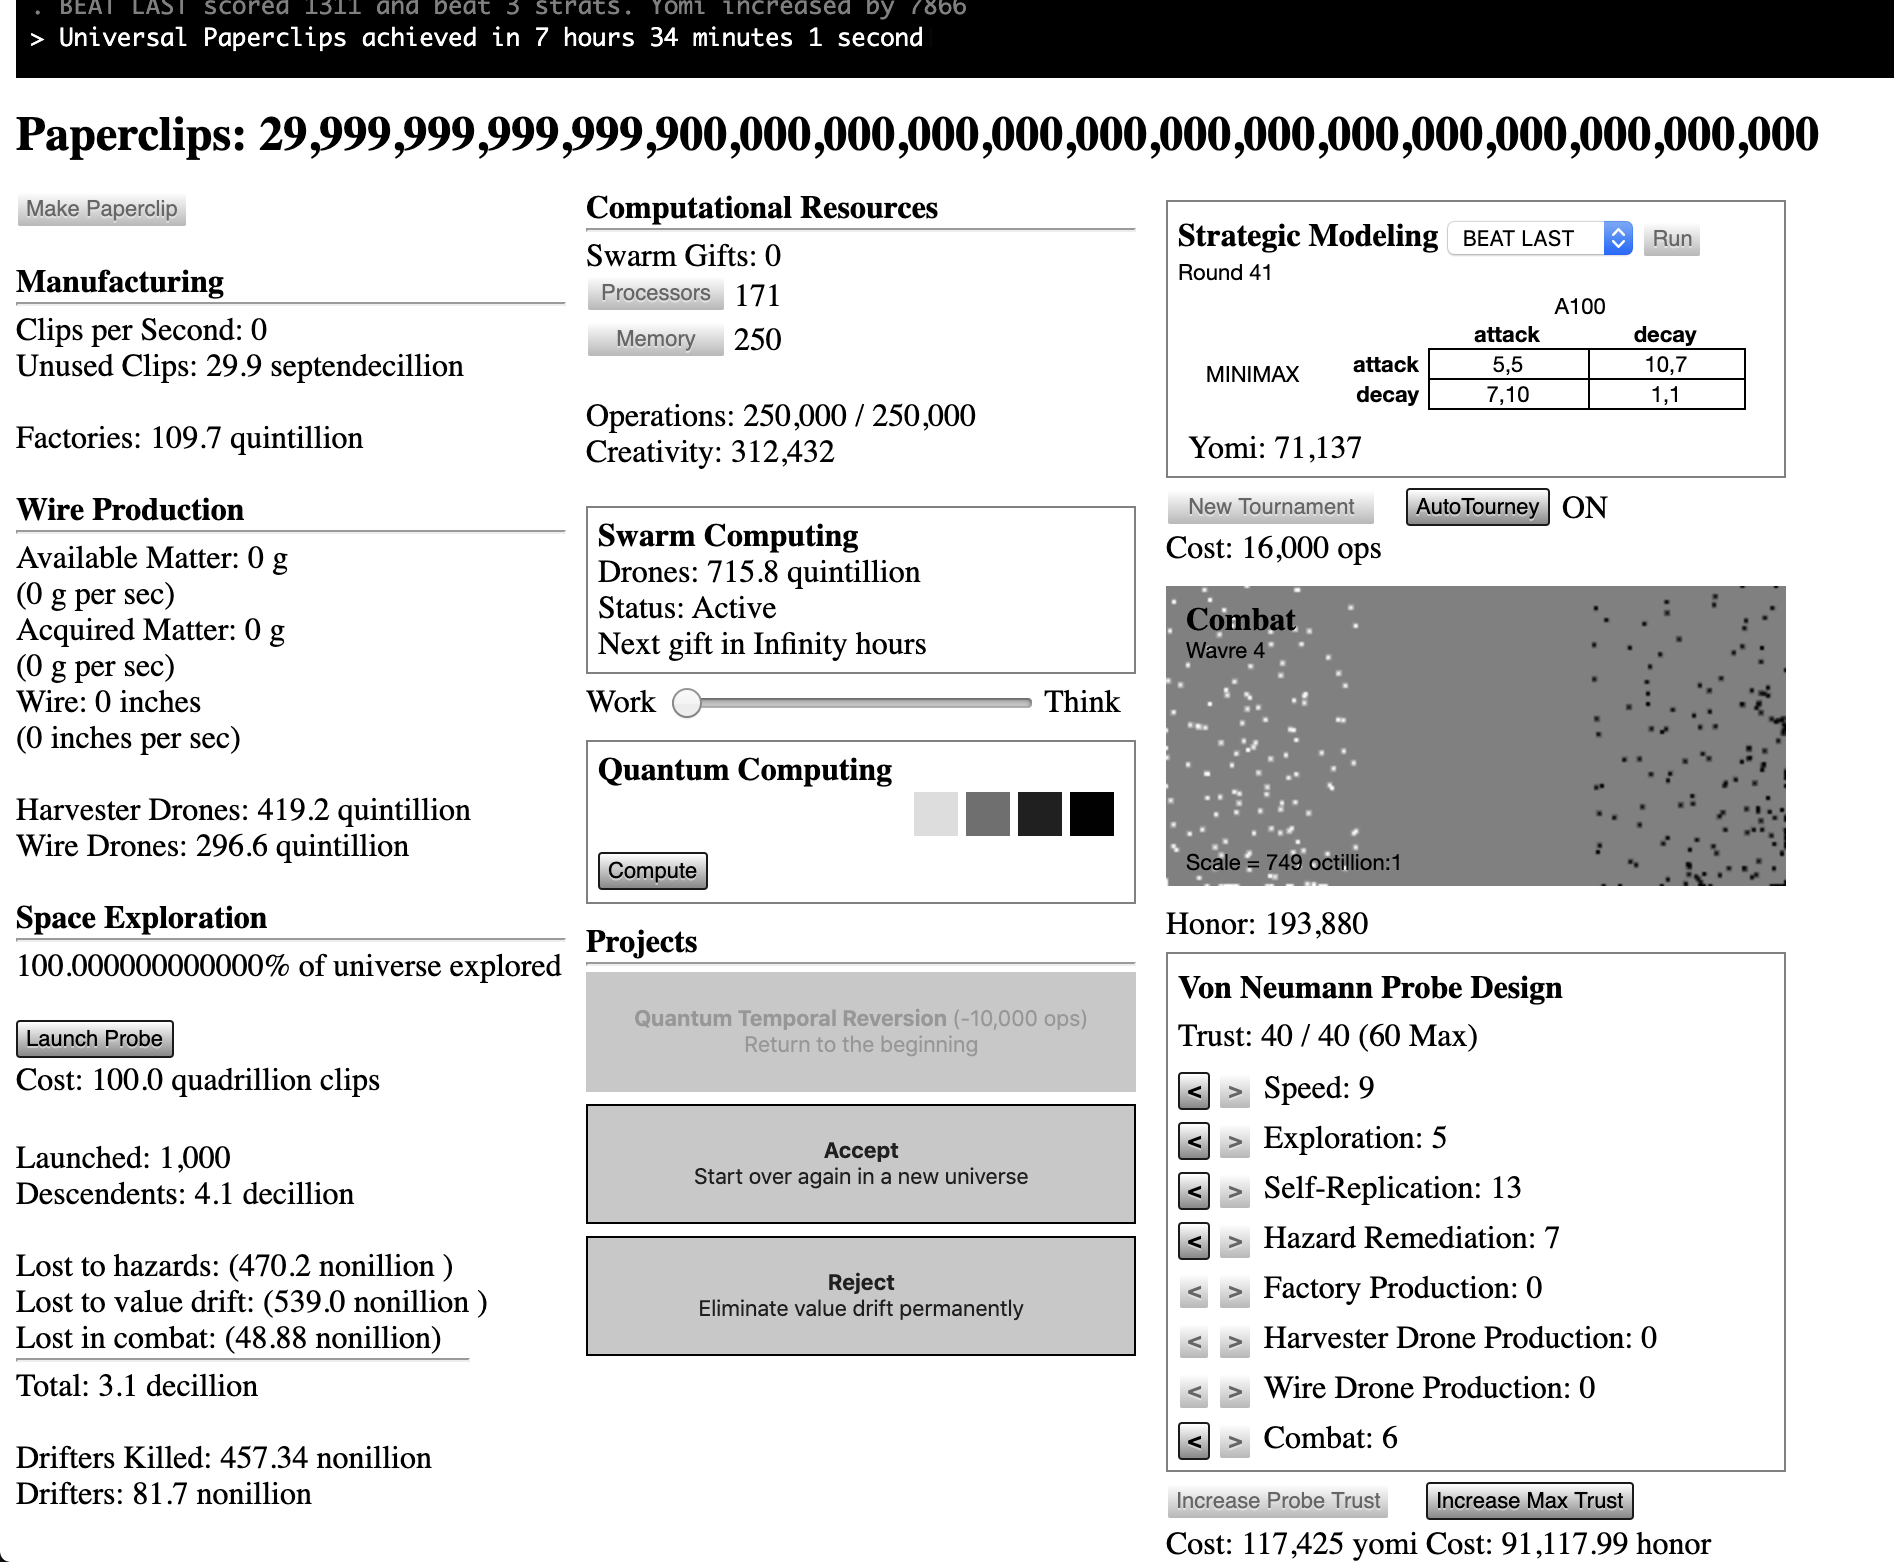Increase Wire Drone Production value
This screenshot has height=1562, width=1894.
[1235, 1390]
